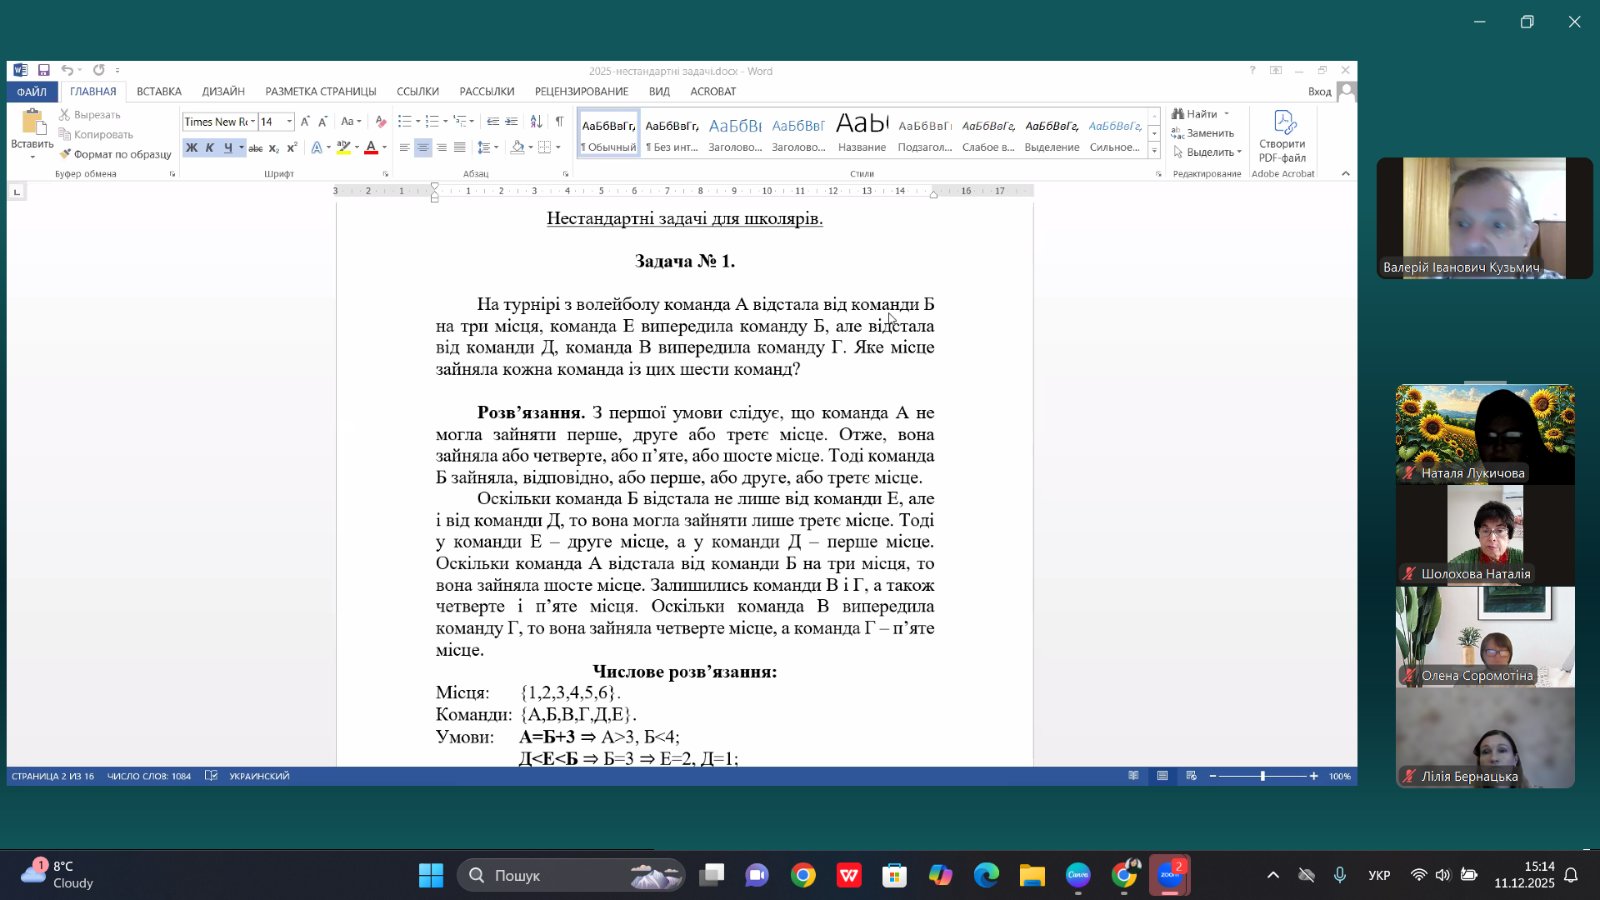This screenshot has width=1600, height=900.
Task: Switch to the ВСТАВКА ribbon tab
Action: [x=159, y=91]
